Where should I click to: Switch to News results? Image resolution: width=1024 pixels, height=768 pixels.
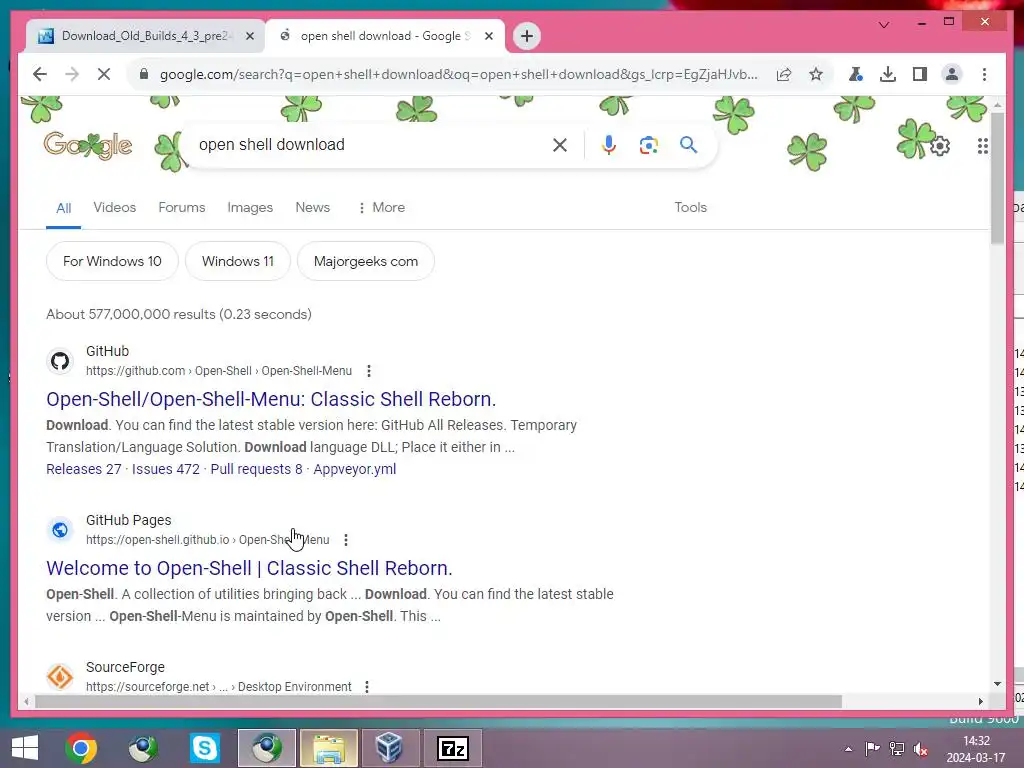pos(313,207)
